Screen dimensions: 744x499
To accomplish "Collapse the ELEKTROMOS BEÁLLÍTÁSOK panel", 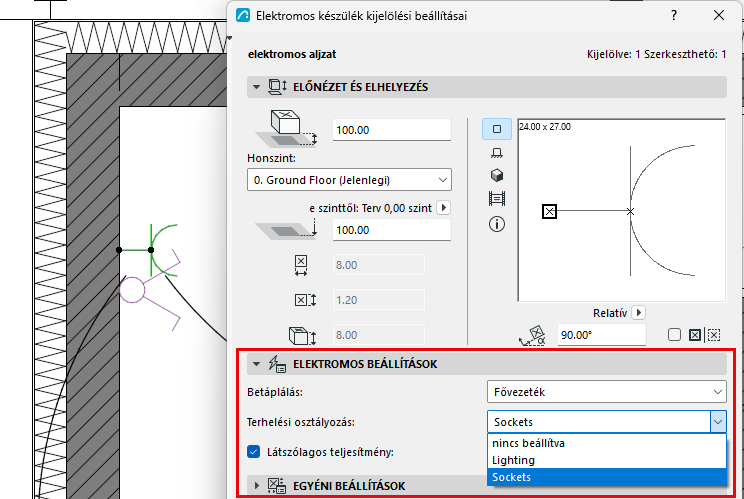I will tap(257, 364).
